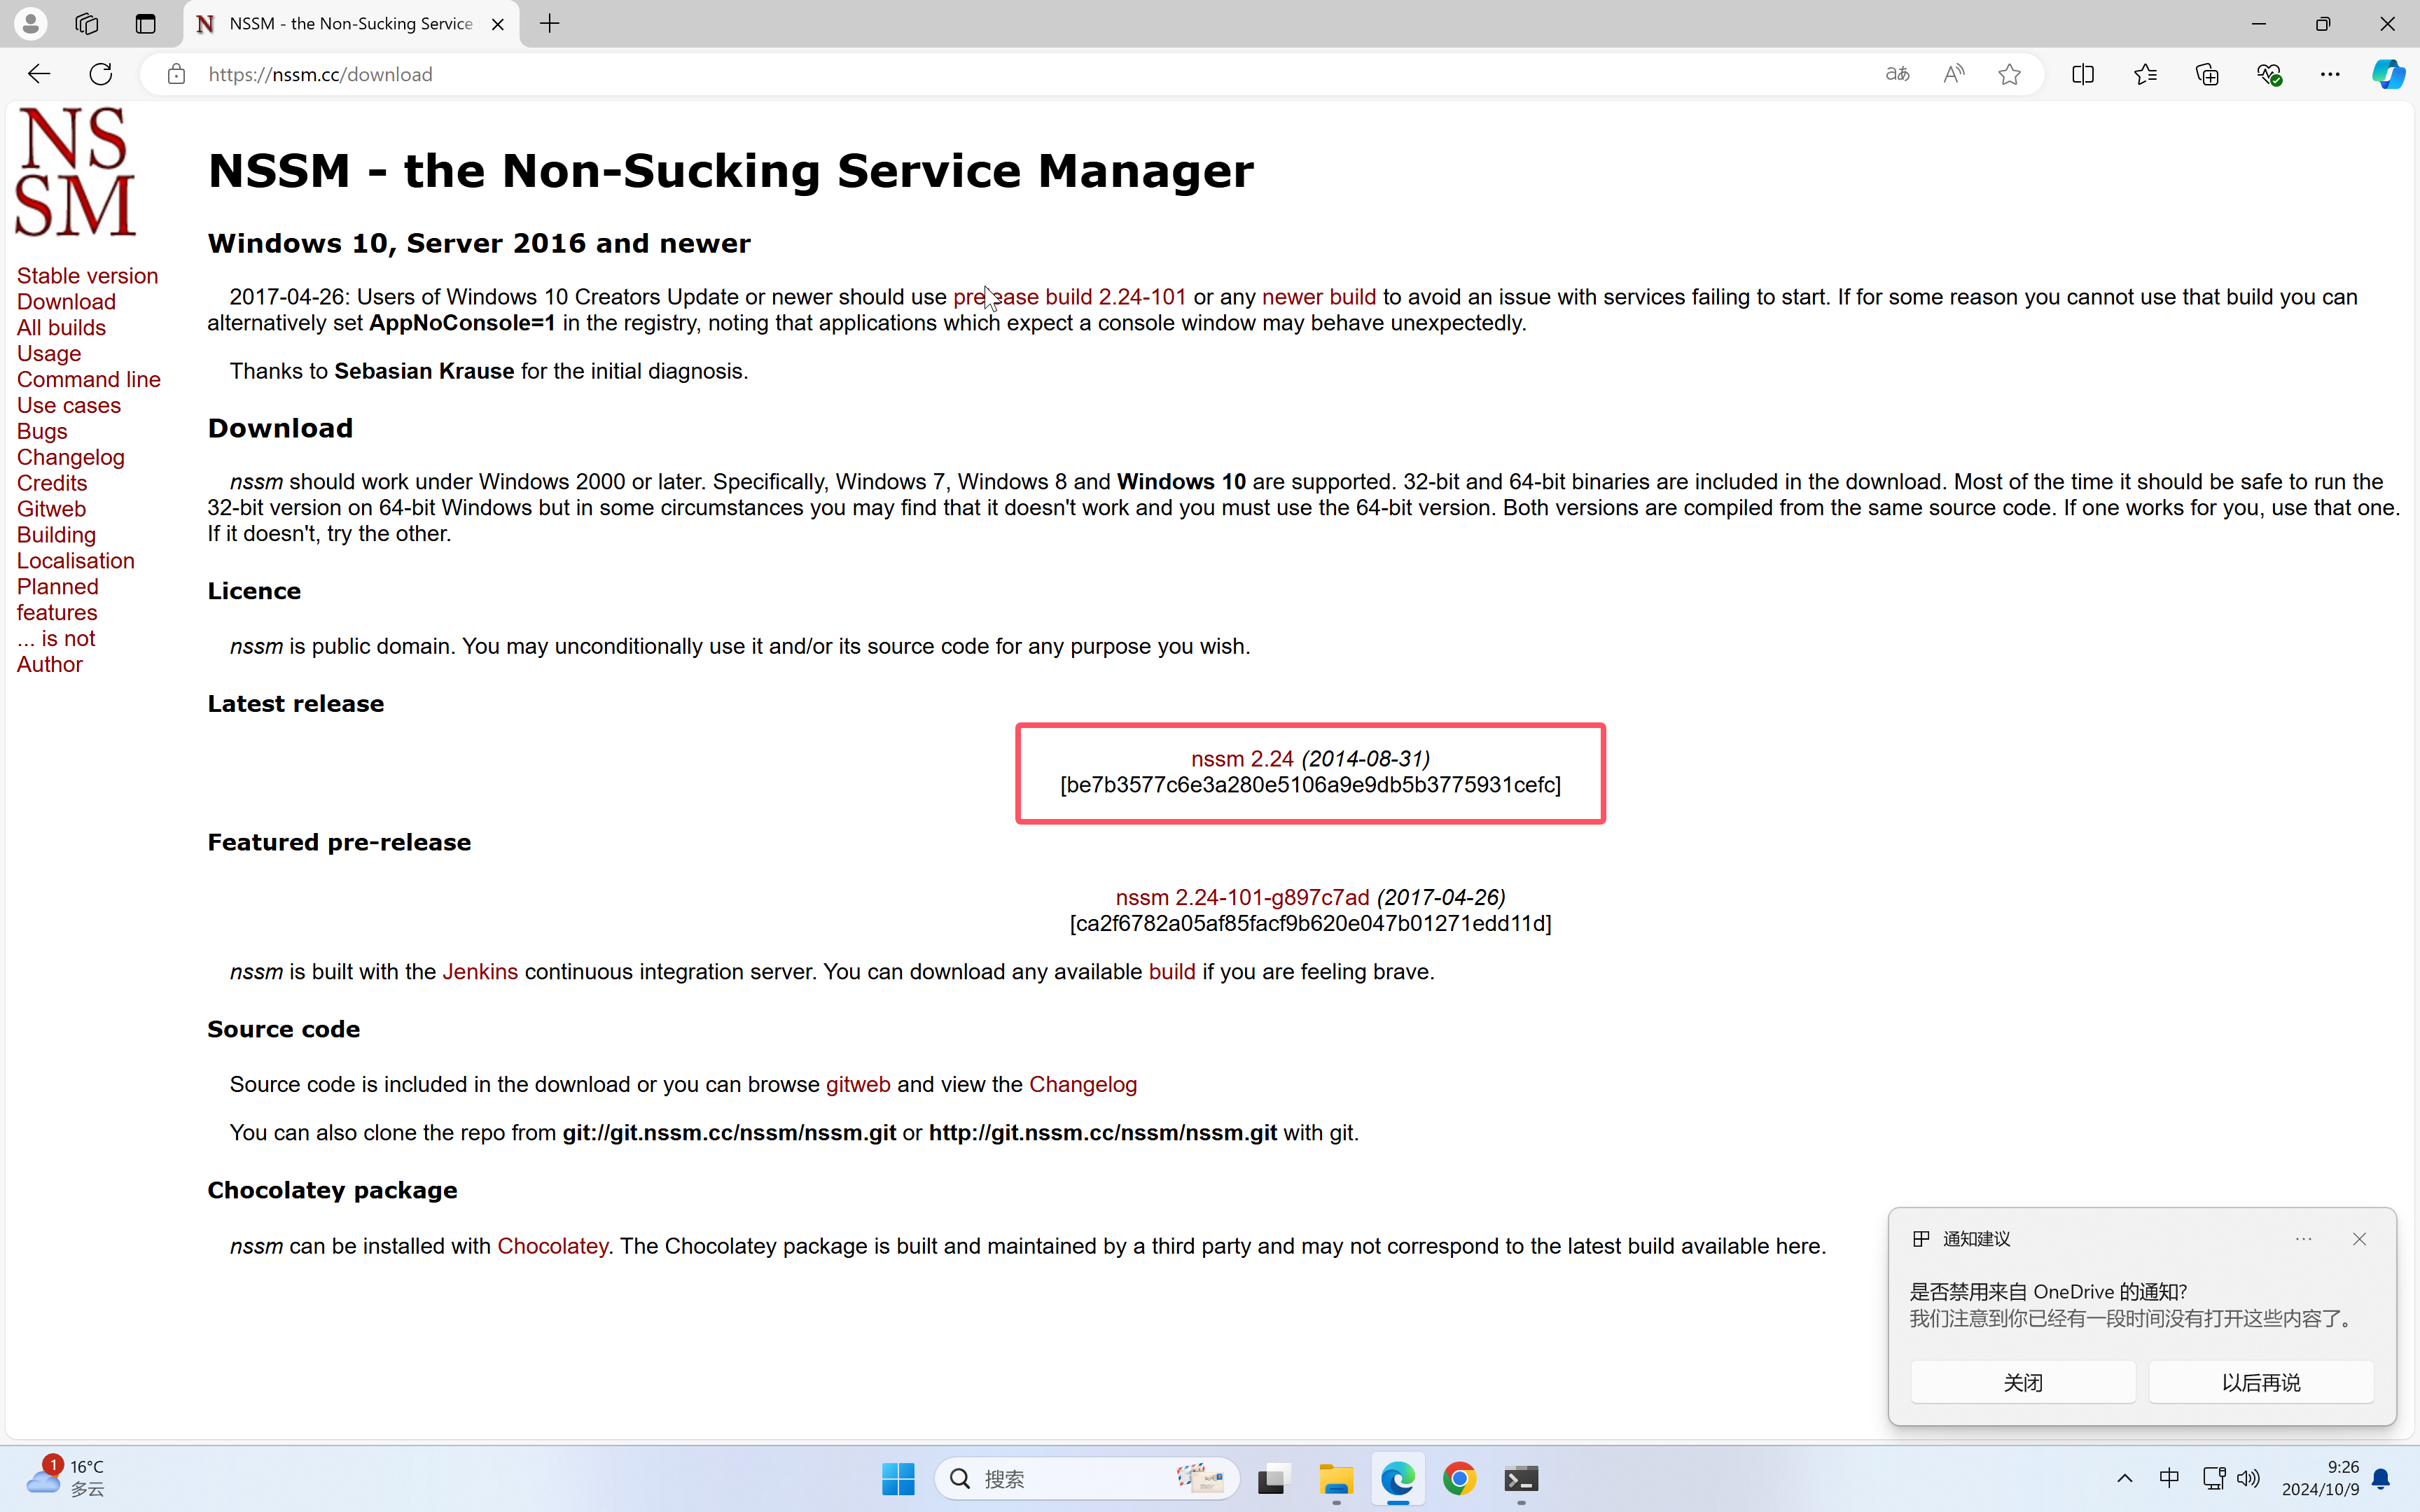Reload the nssm.cc page
The image size is (2420, 1512).
[x=101, y=74]
